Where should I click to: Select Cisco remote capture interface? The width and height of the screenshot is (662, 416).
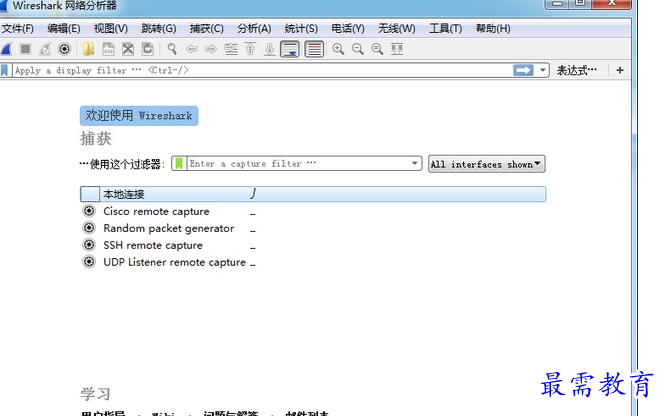tap(156, 211)
